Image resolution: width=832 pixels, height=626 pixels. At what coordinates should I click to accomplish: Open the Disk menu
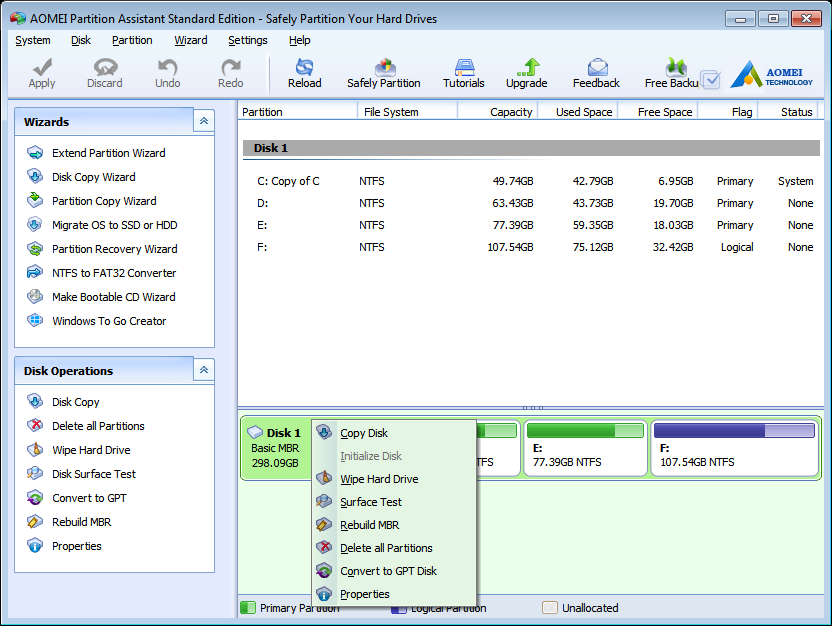[81, 40]
